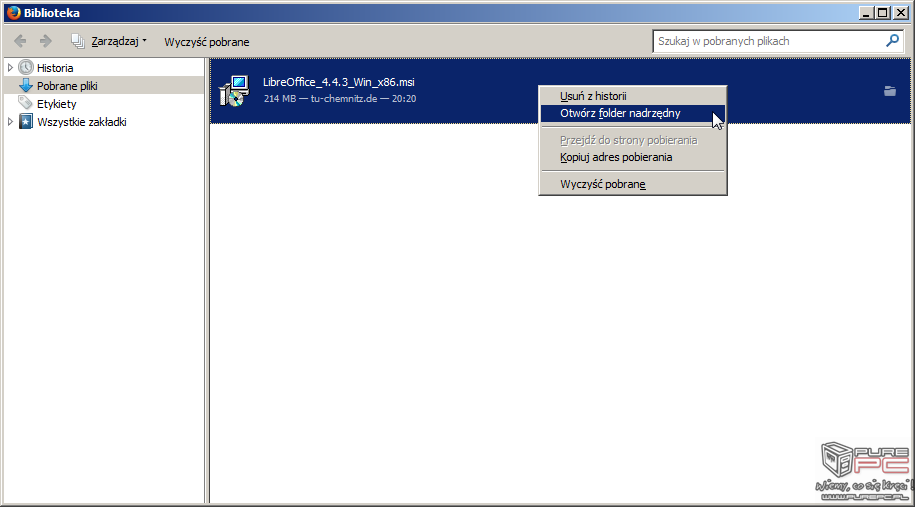Click the Wszystkie zakładki star icon

click(x=26, y=121)
